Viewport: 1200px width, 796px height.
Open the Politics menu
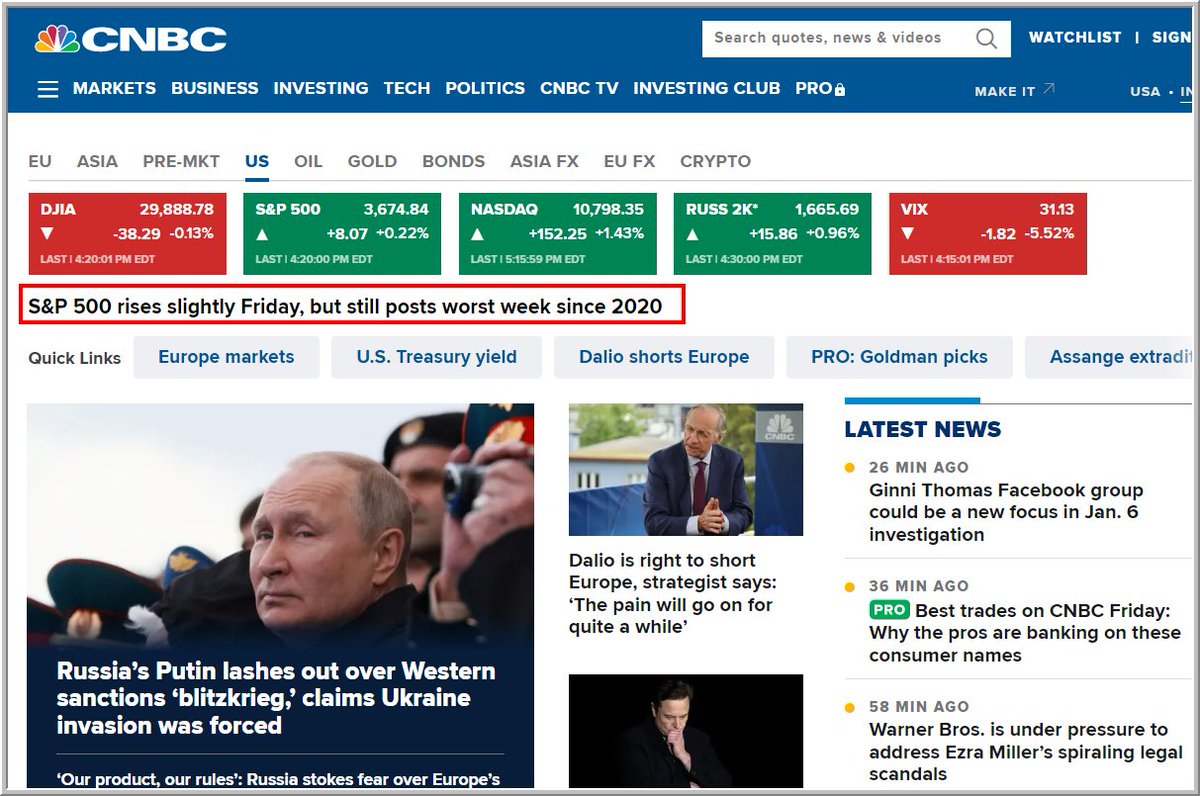pos(485,88)
